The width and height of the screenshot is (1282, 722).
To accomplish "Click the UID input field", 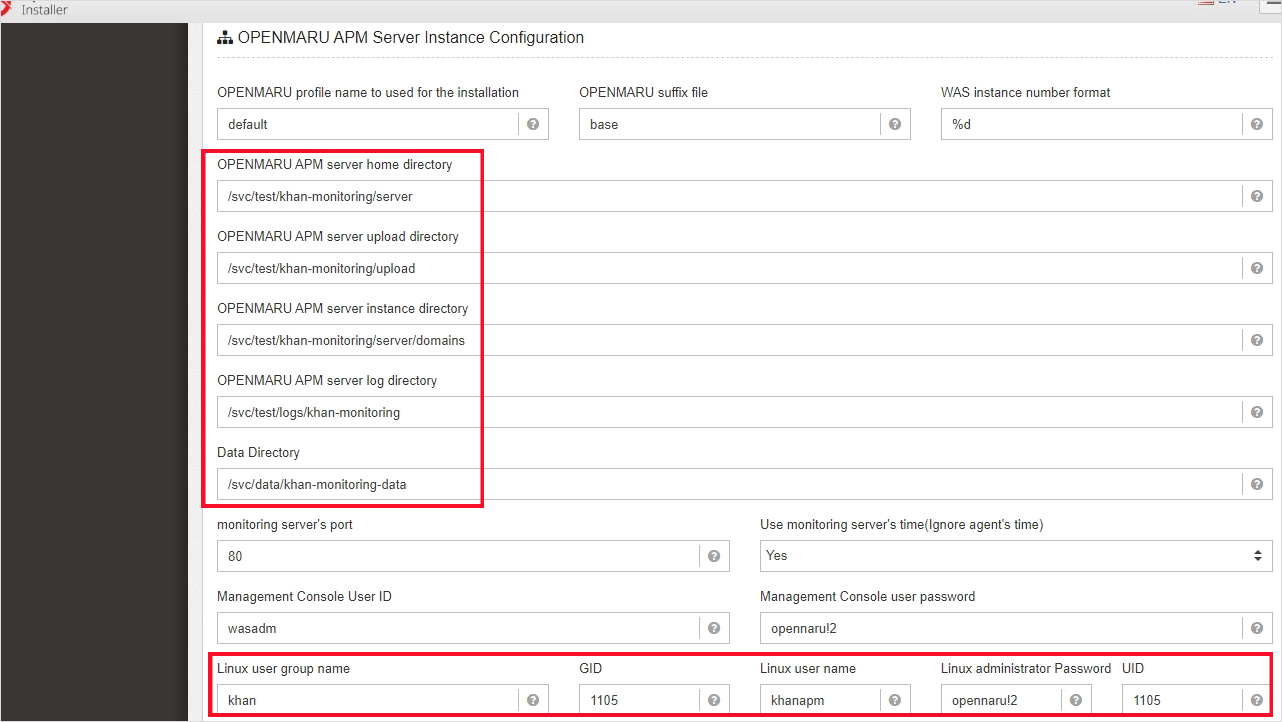I will [1181, 700].
